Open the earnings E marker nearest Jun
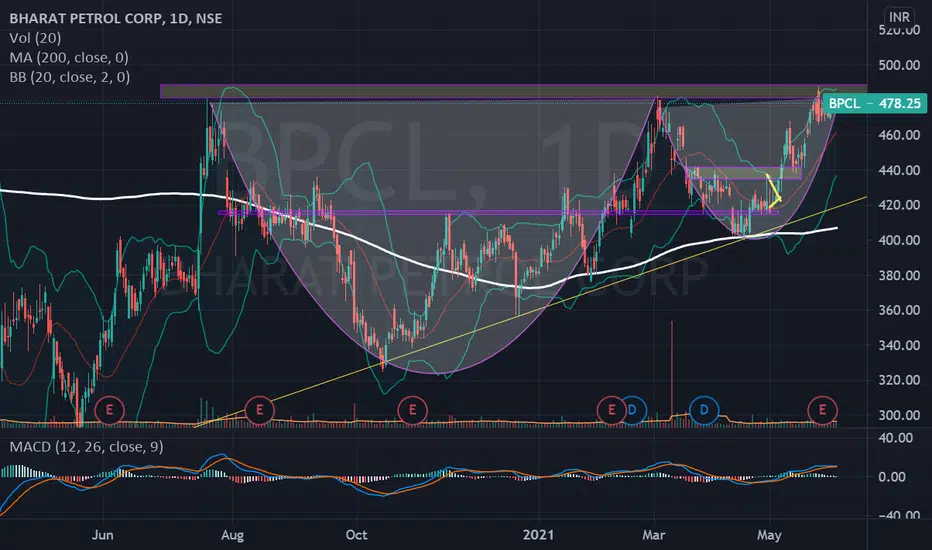Image resolution: width=932 pixels, height=550 pixels. [109, 410]
